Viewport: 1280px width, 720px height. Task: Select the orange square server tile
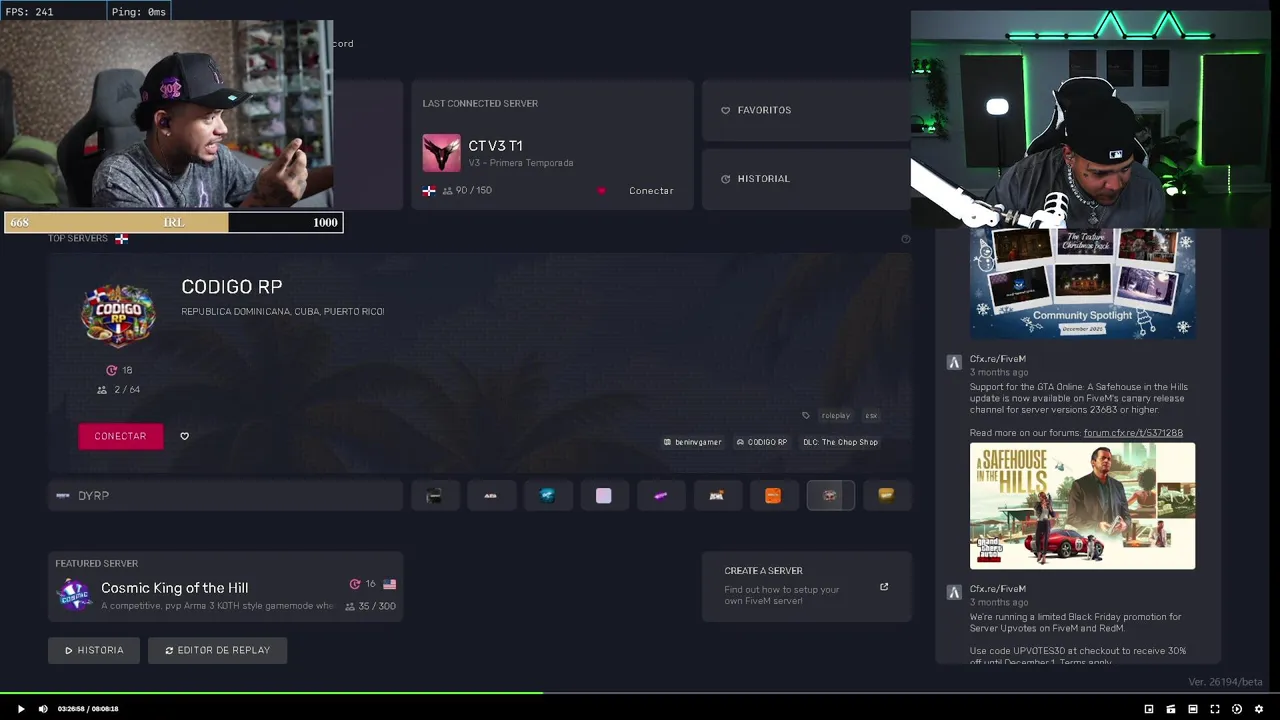773,496
